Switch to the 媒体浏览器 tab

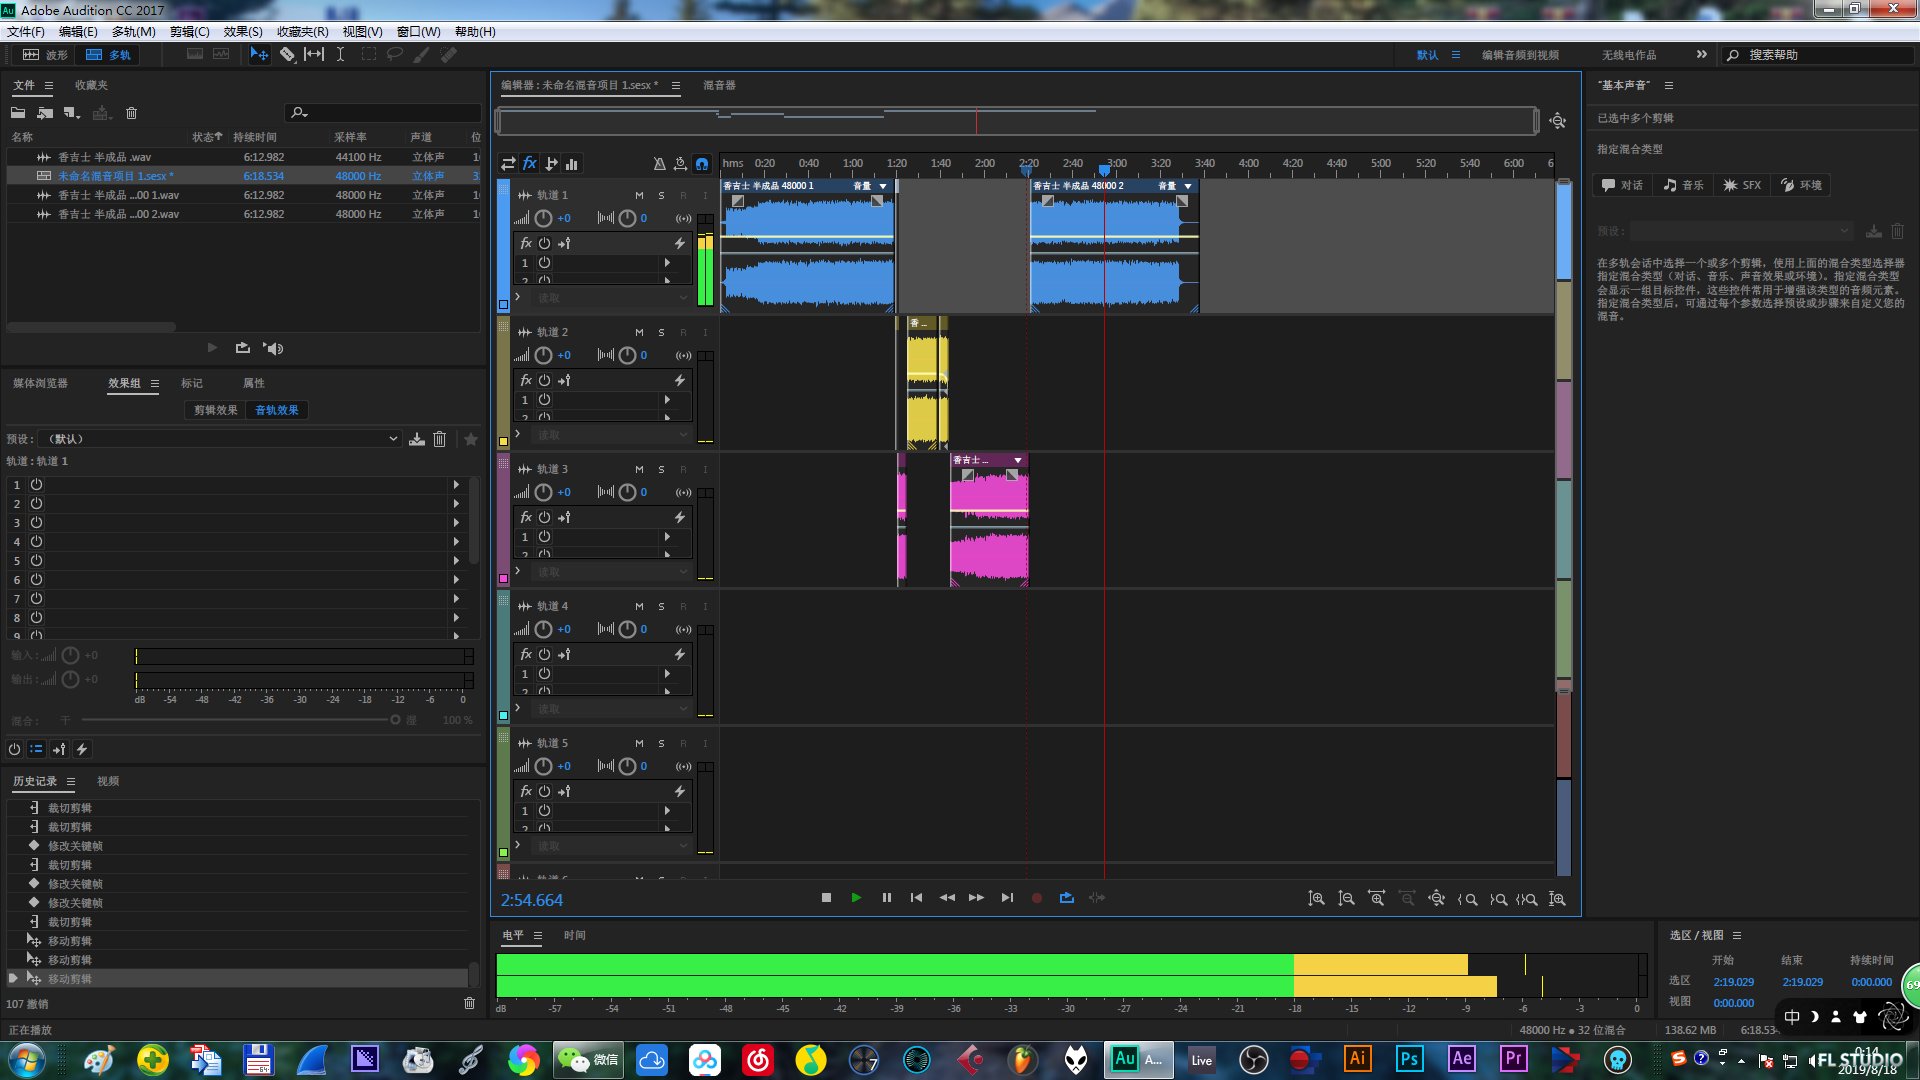pyautogui.click(x=40, y=383)
